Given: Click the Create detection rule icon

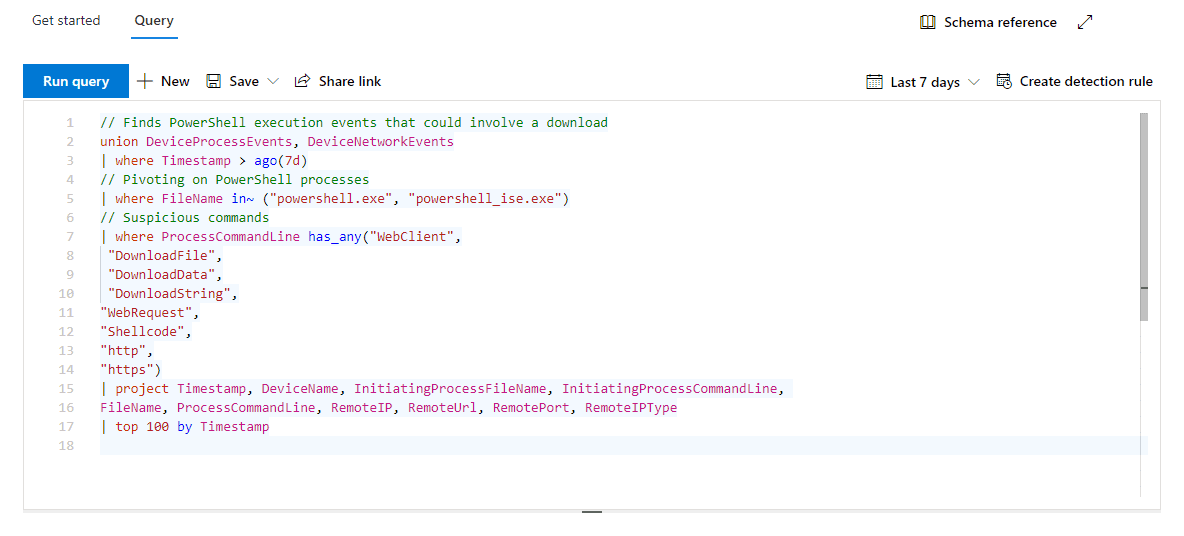Looking at the screenshot, I should (x=1004, y=81).
